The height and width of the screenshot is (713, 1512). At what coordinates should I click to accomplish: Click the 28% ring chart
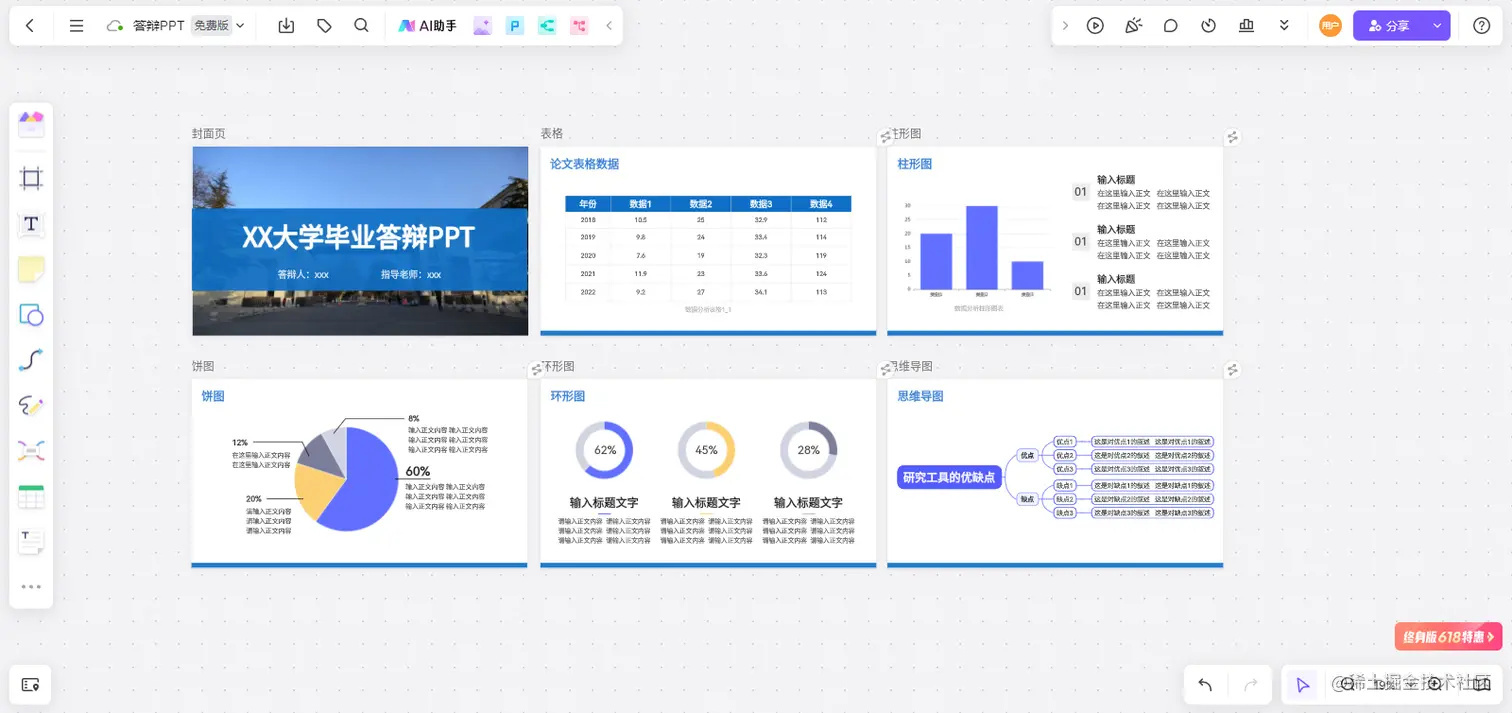coord(808,450)
